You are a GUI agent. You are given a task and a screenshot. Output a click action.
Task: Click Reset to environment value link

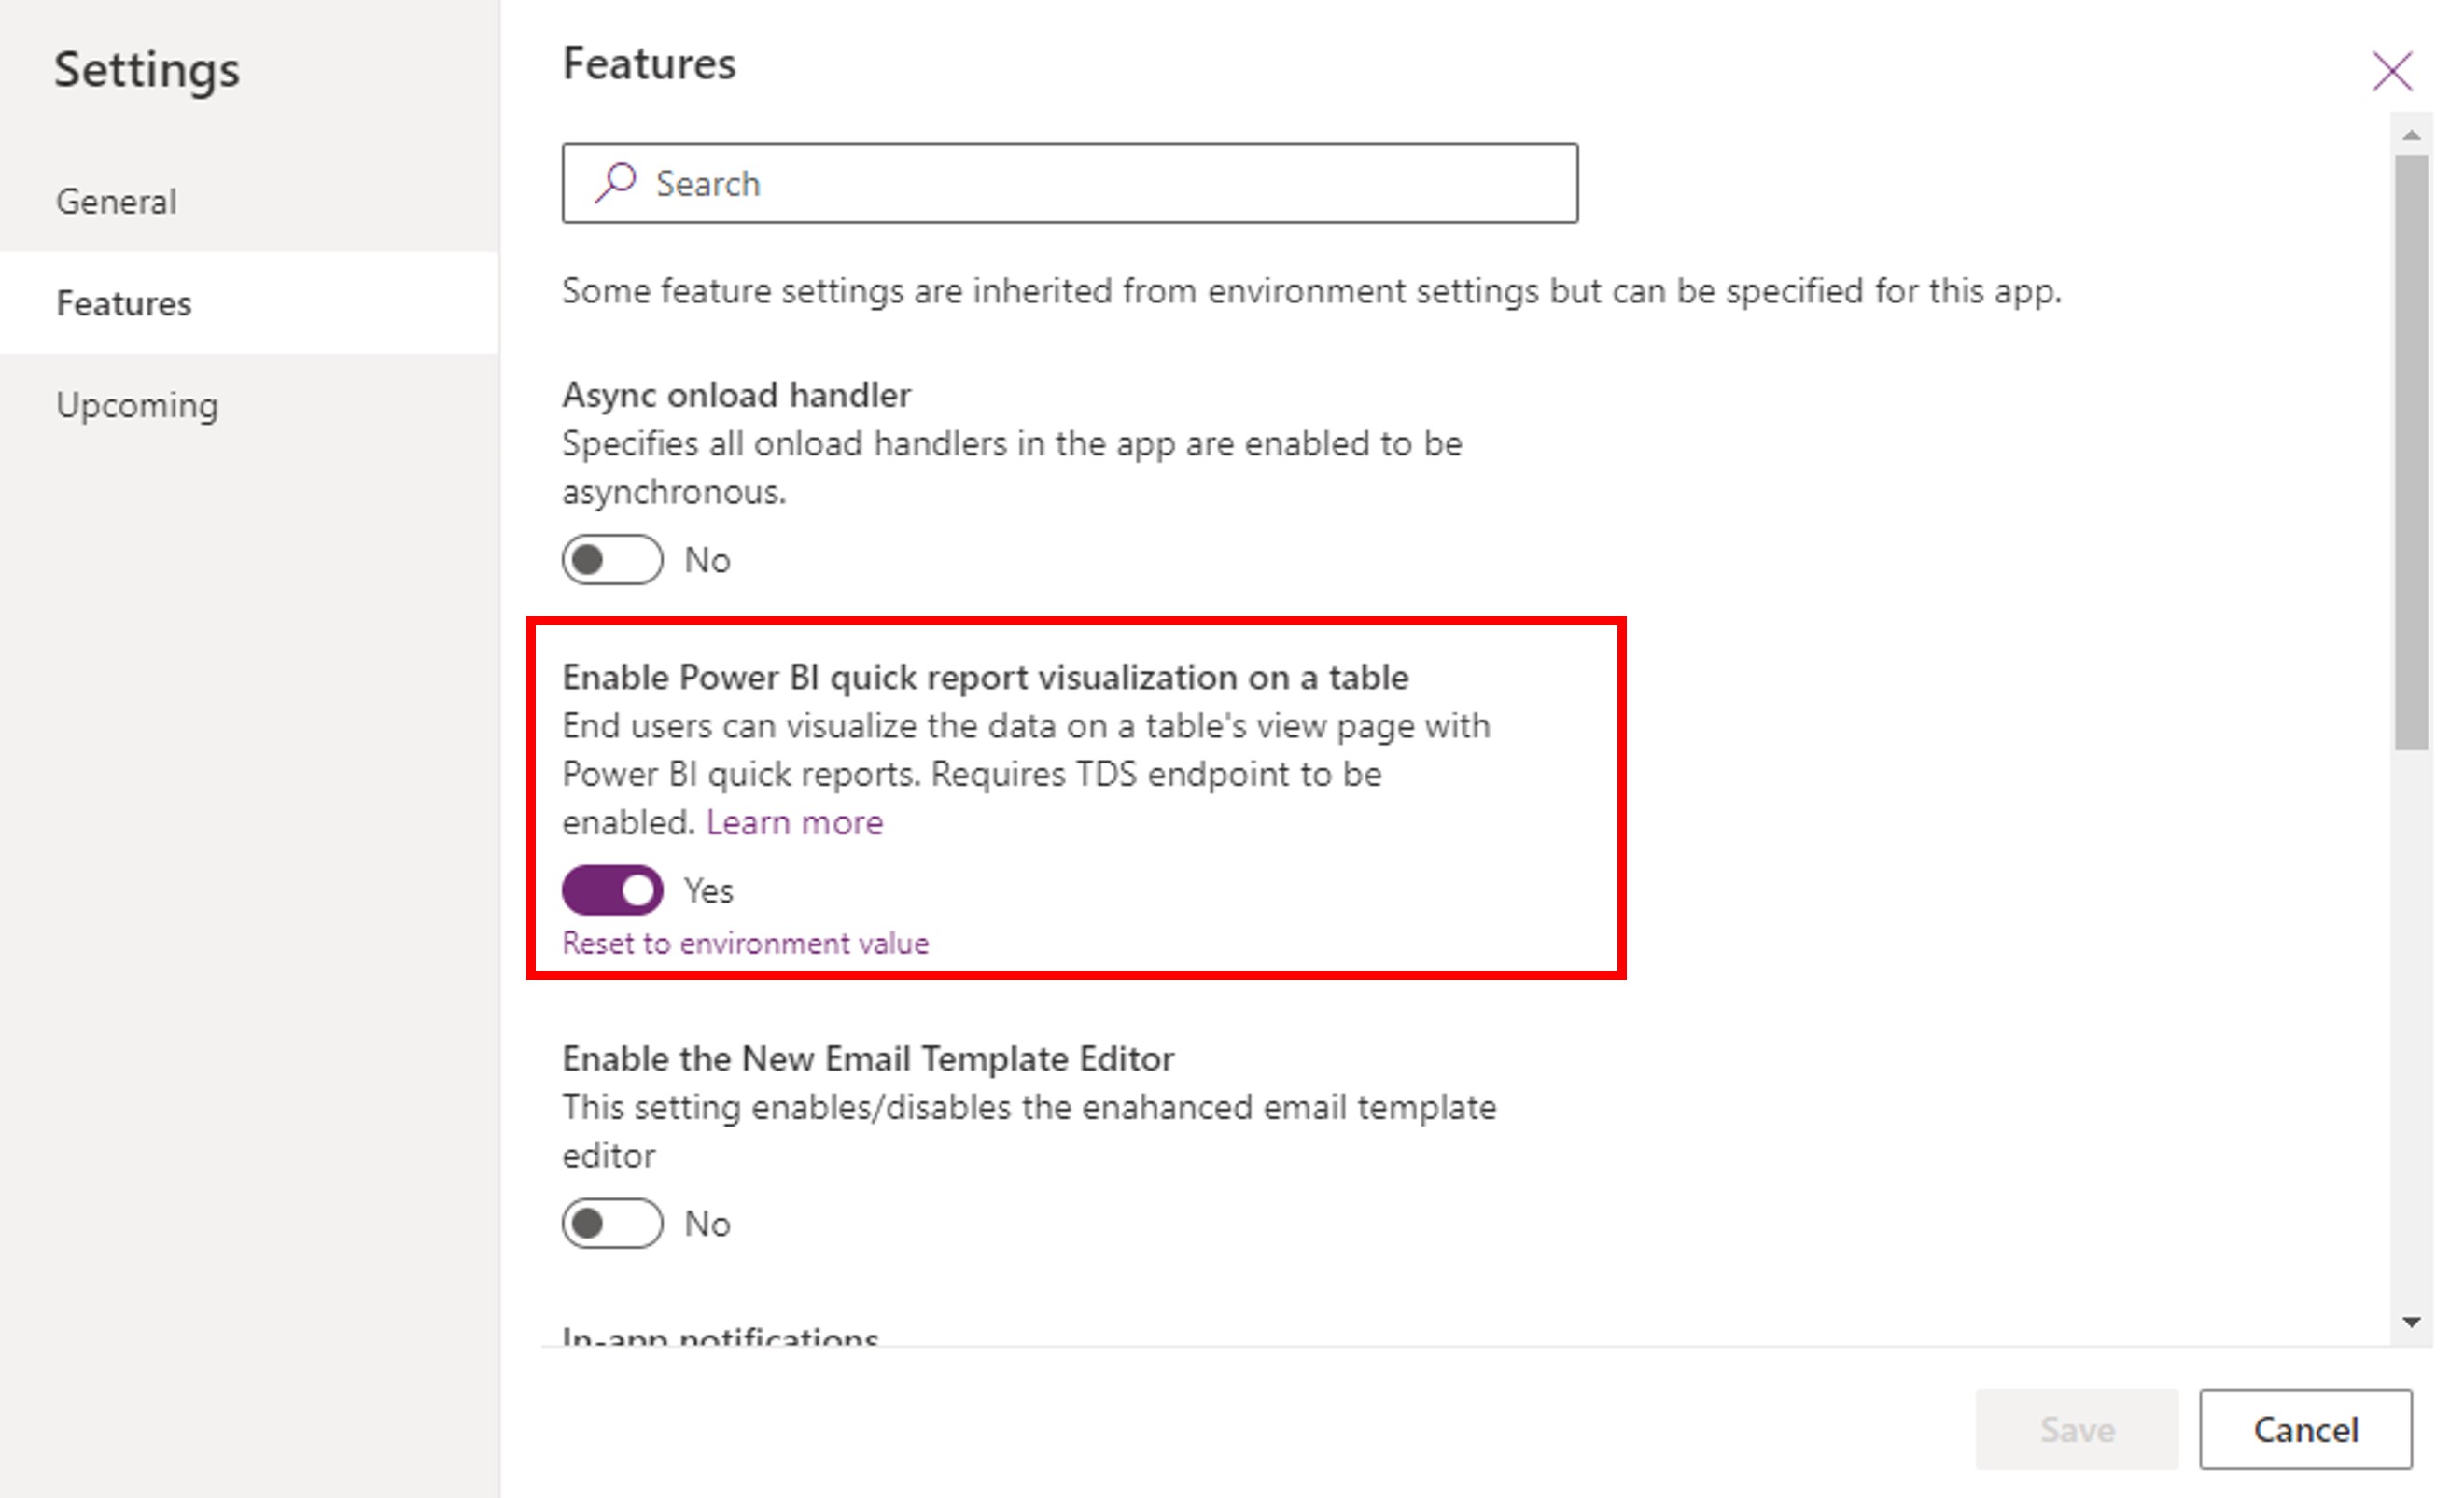coord(745,943)
